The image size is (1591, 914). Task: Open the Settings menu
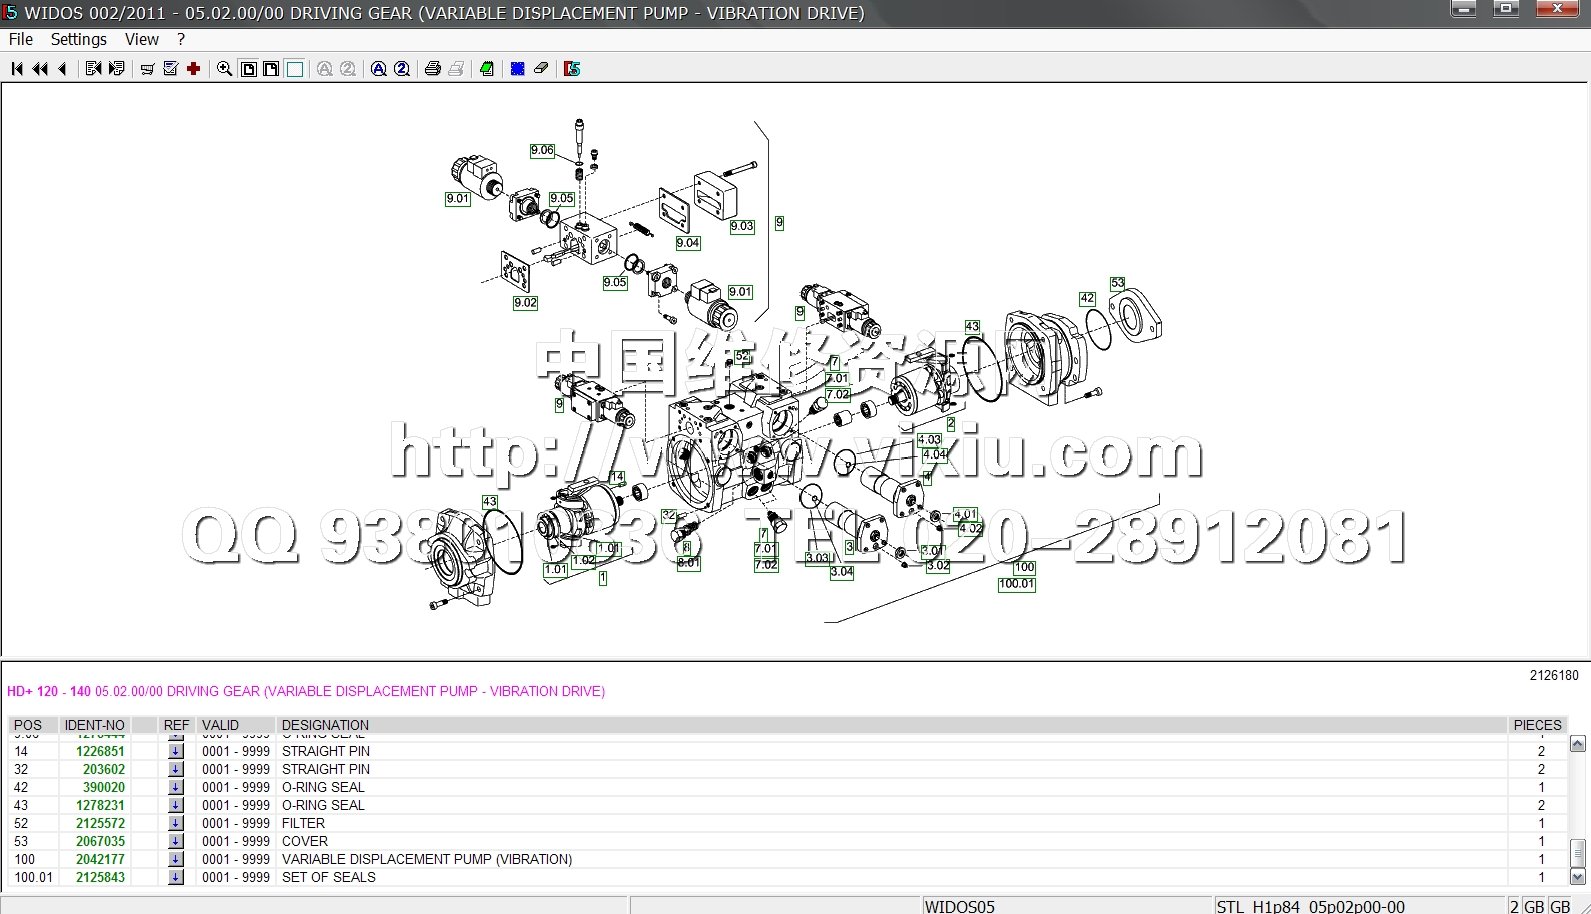[78, 39]
